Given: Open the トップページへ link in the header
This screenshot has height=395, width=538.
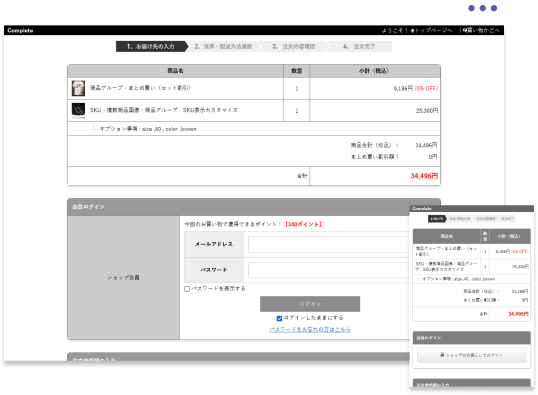Looking at the screenshot, I should tap(431, 31).
